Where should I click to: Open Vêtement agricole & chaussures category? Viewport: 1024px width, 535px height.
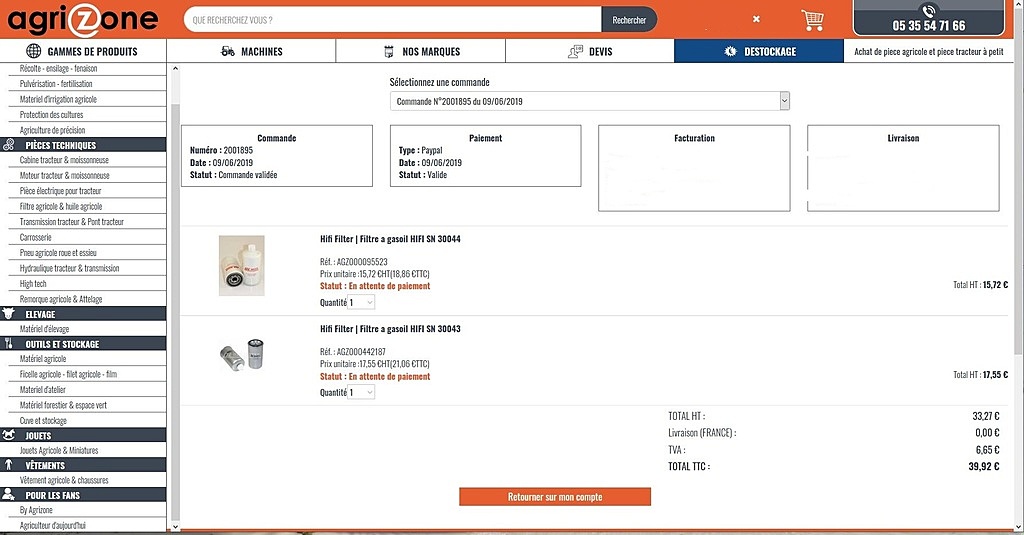(64, 480)
